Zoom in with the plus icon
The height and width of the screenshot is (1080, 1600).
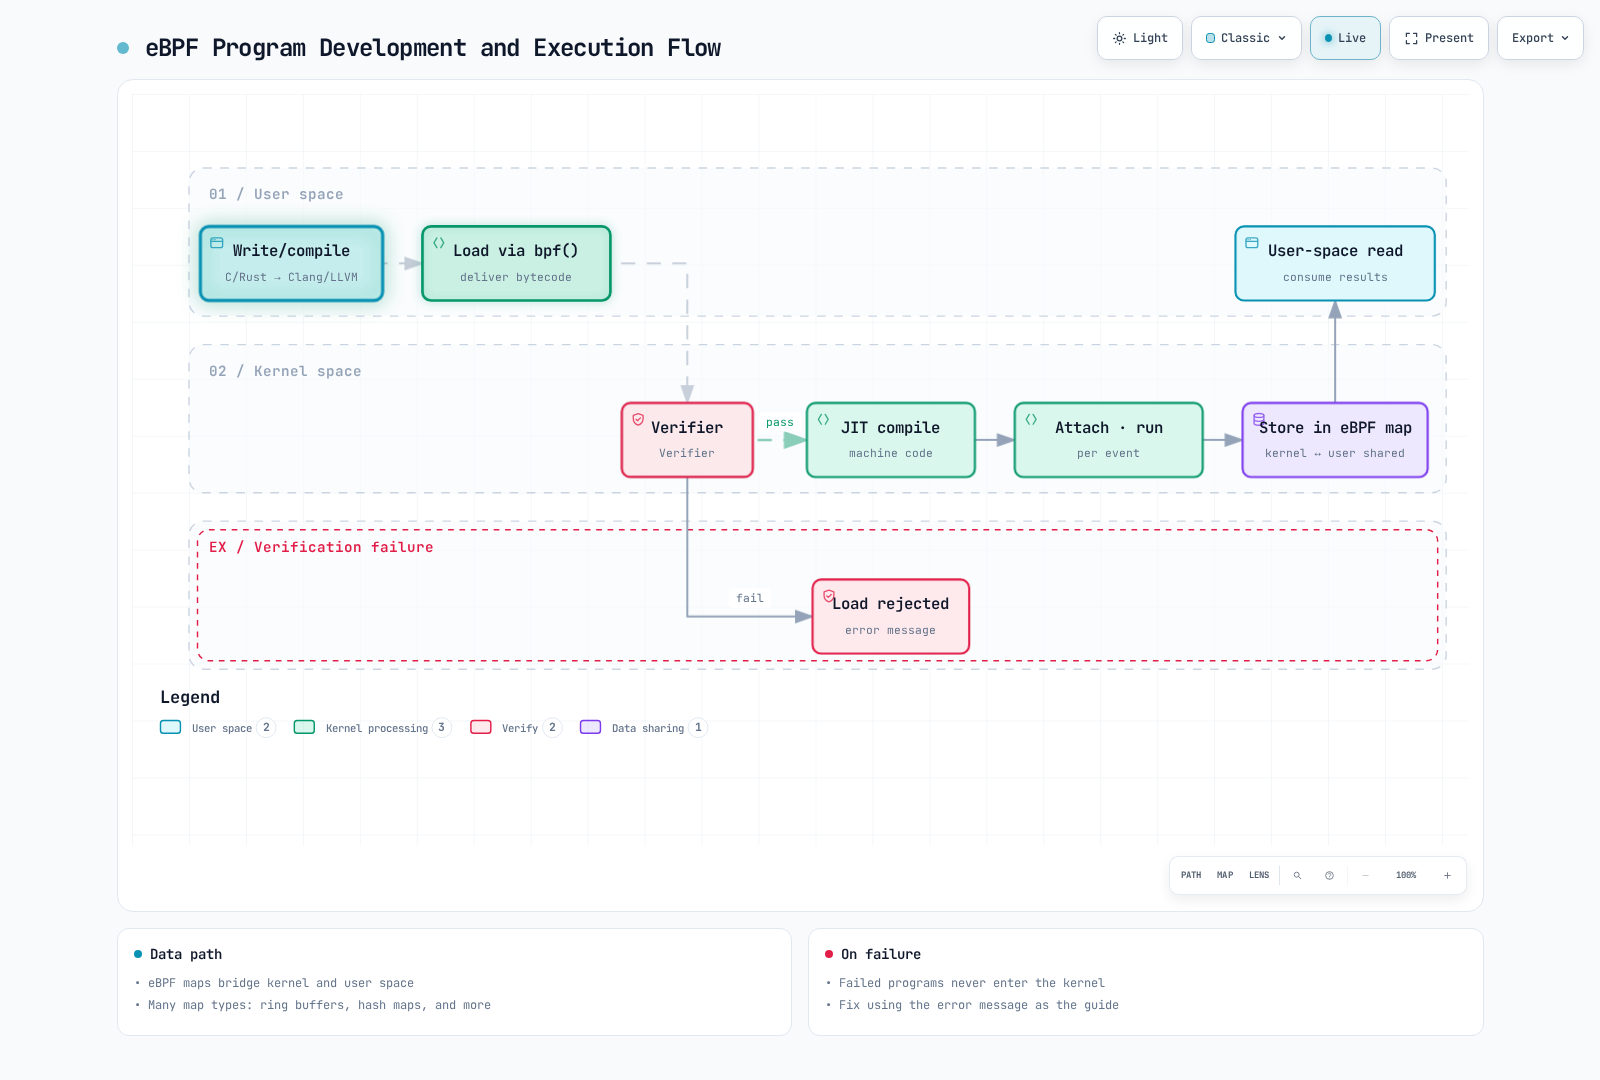point(1447,875)
